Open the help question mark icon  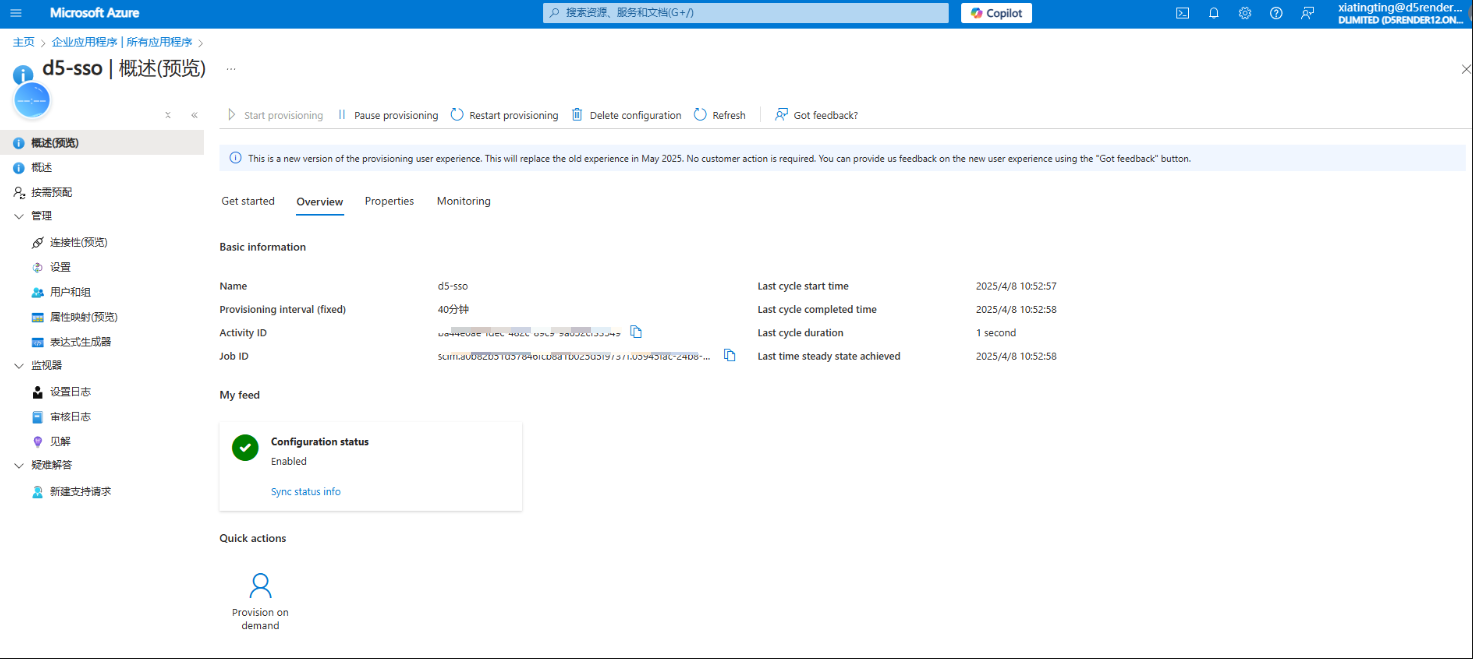[x=1276, y=13]
